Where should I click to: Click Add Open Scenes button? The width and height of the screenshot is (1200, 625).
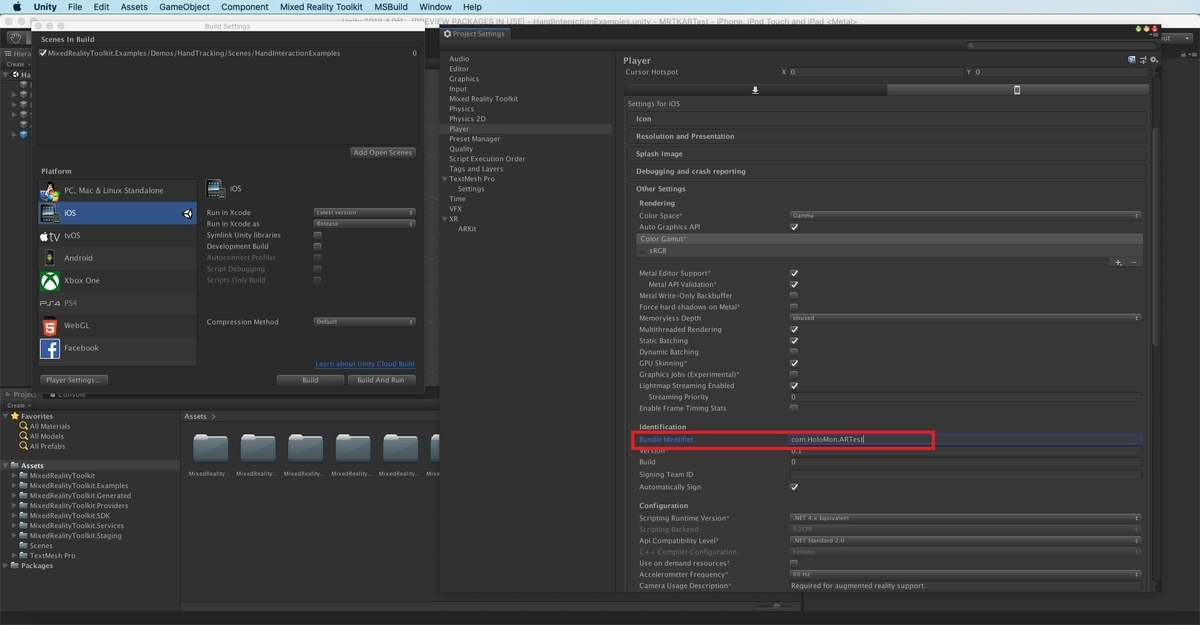click(x=383, y=153)
